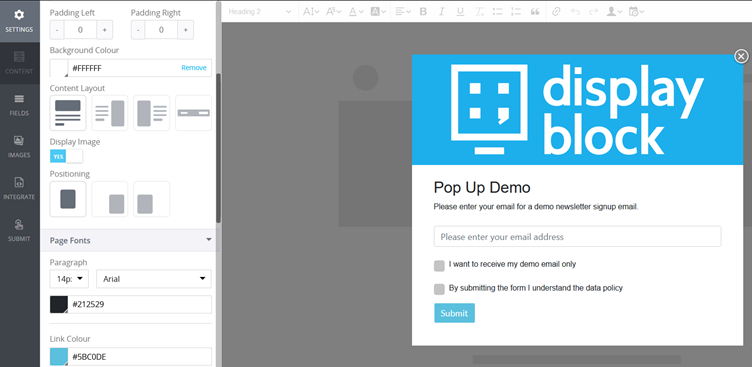Undo the last edit
Screen dimensions: 752x367
click(x=575, y=12)
